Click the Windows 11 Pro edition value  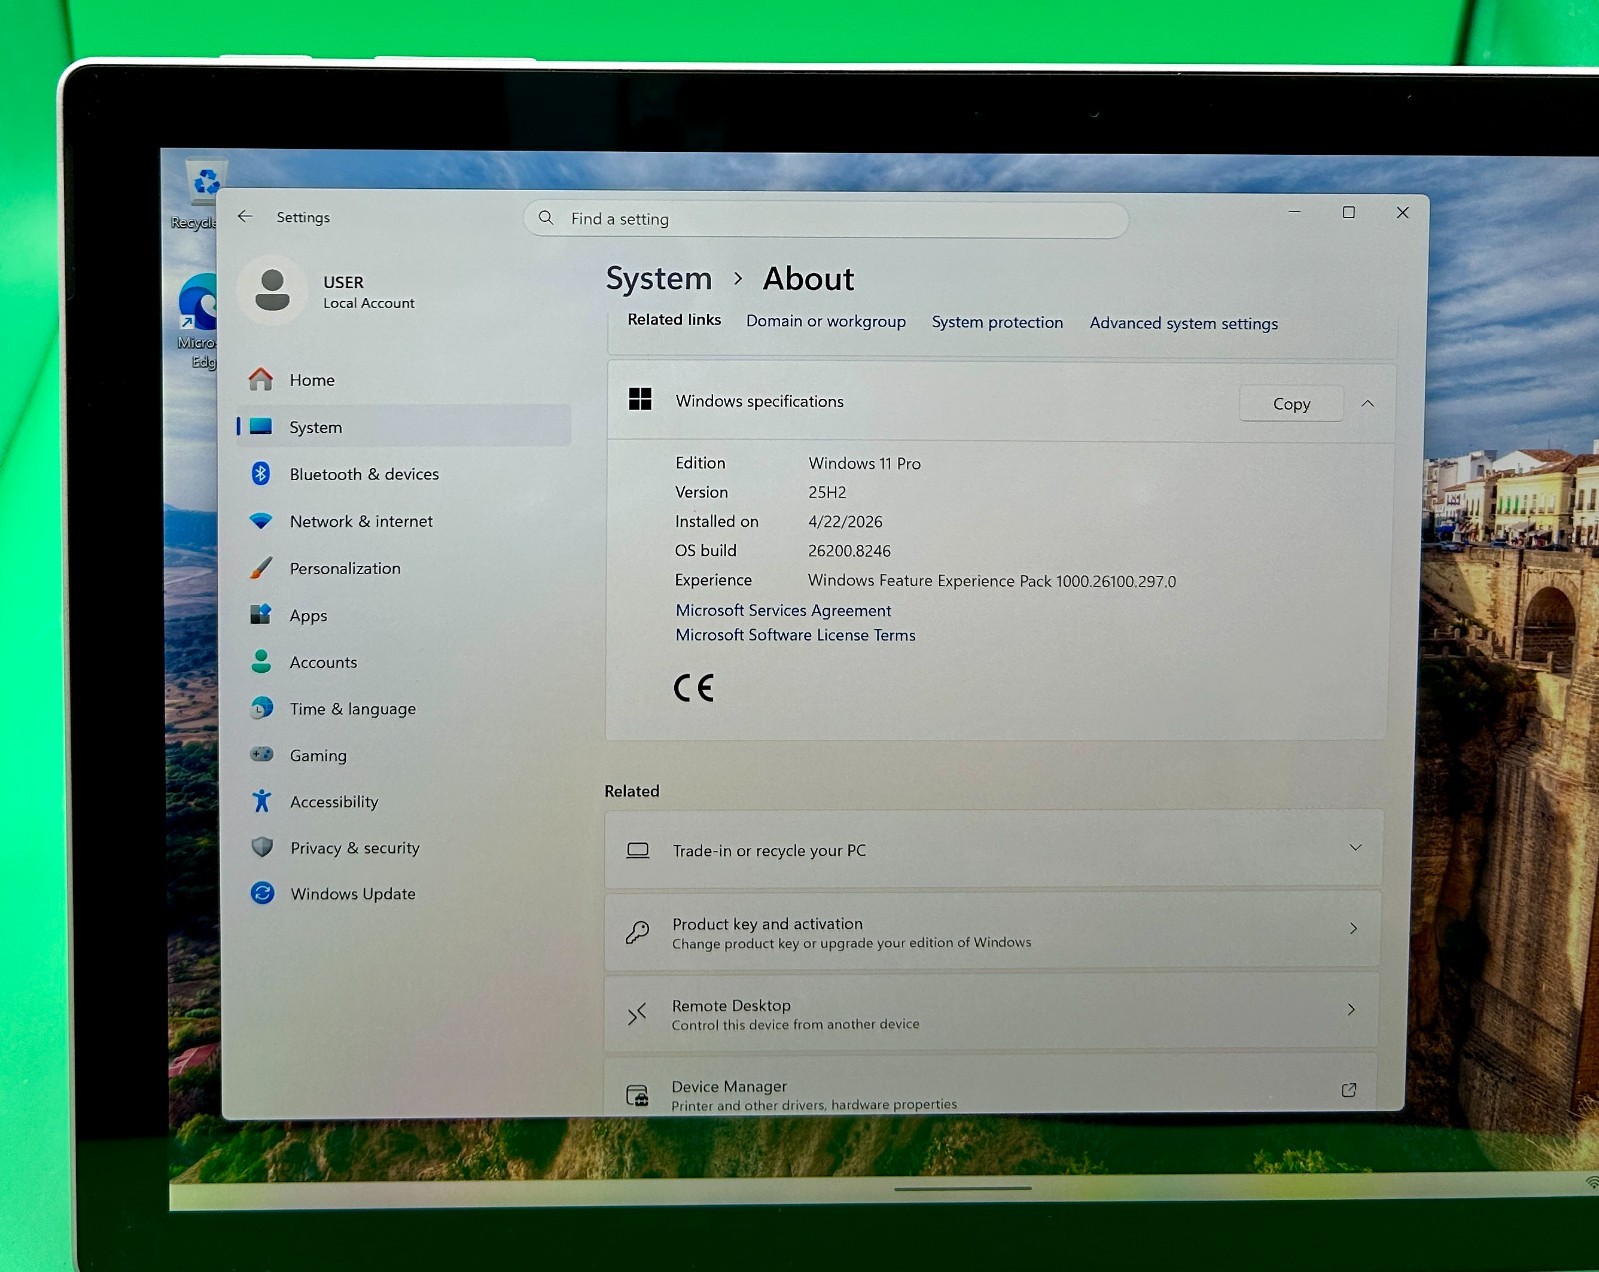tap(864, 463)
